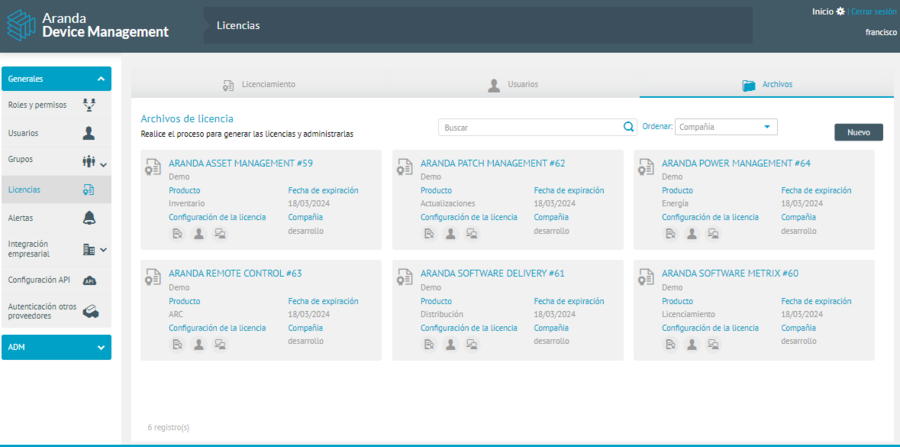The image size is (900, 447).
Task: Click the Alertas bell icon
Action: coord(89,218)
